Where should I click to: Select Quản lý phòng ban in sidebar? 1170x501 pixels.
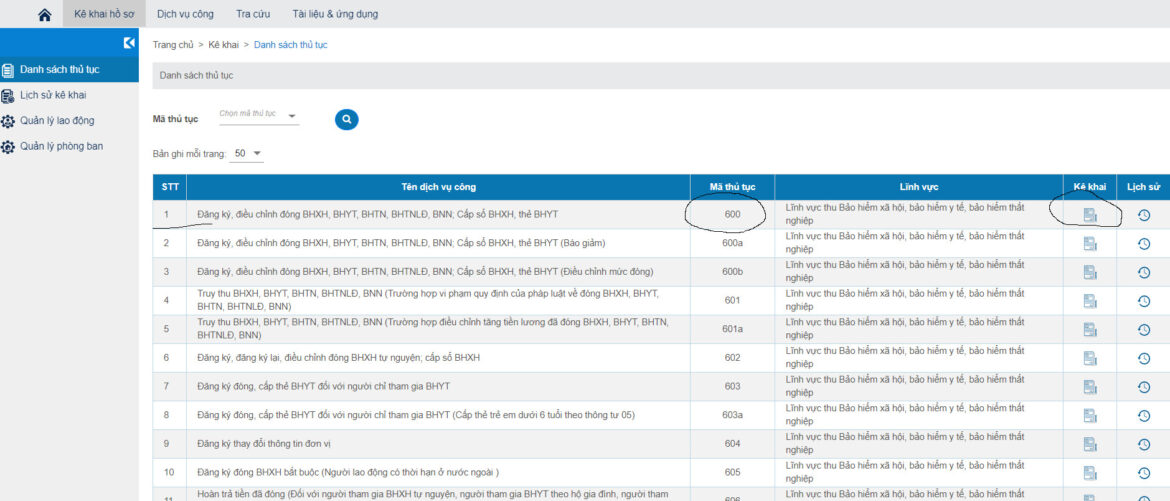pyautogui.click(x=61, y=146)
